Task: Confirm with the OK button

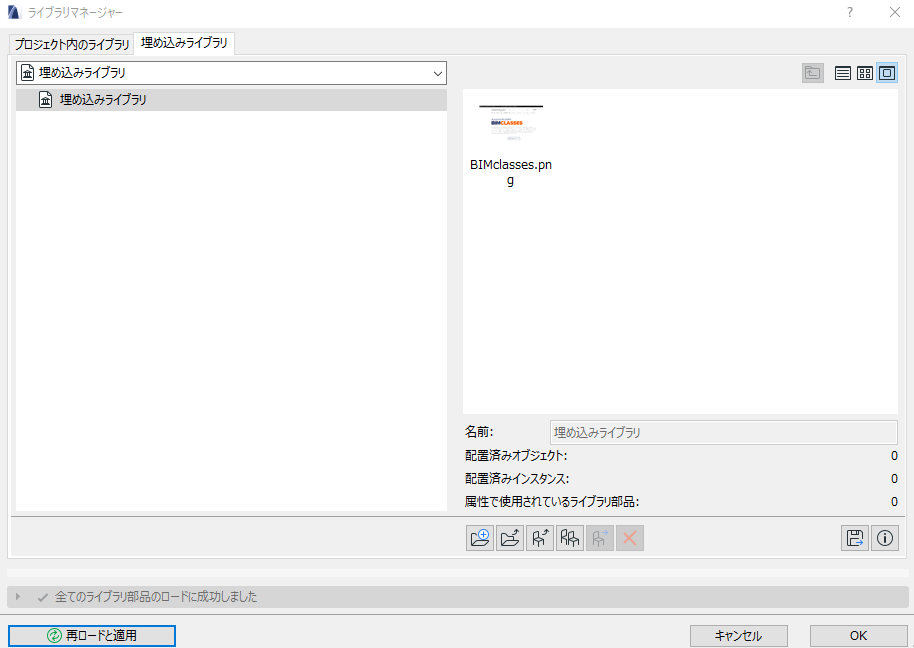Action: (x=858, y=636)
